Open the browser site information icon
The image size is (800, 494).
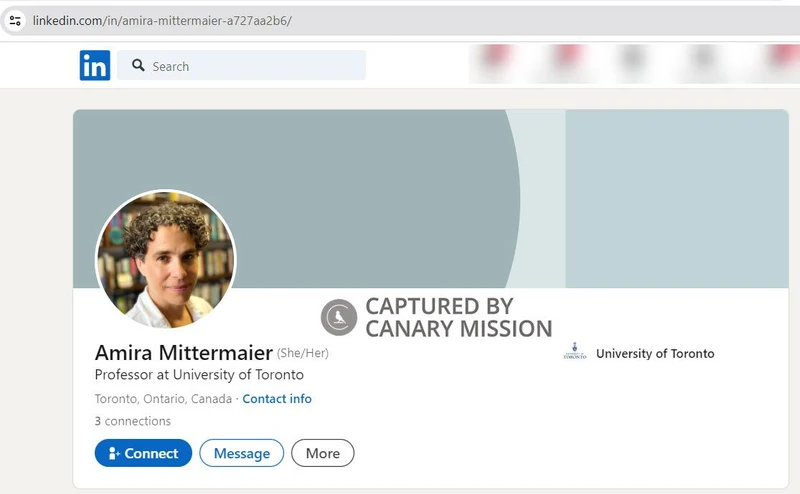[x=15, y=21]
